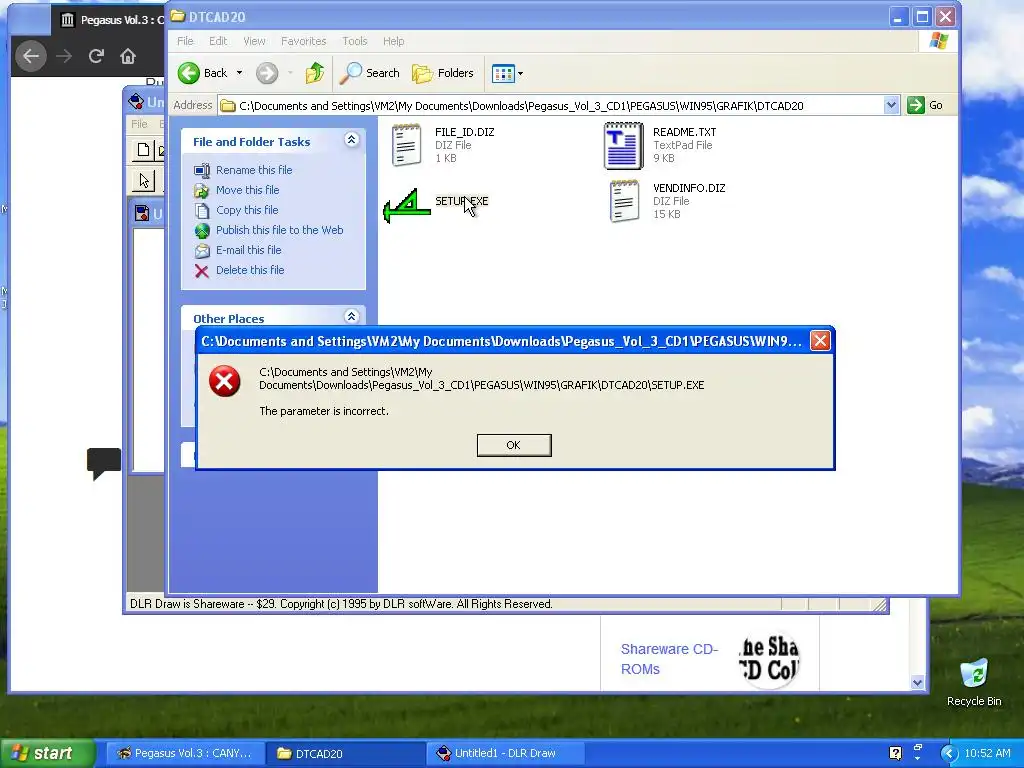
Task: Go Back in the DTCAD20 Explorer window
Action: [x=202, y=73]
